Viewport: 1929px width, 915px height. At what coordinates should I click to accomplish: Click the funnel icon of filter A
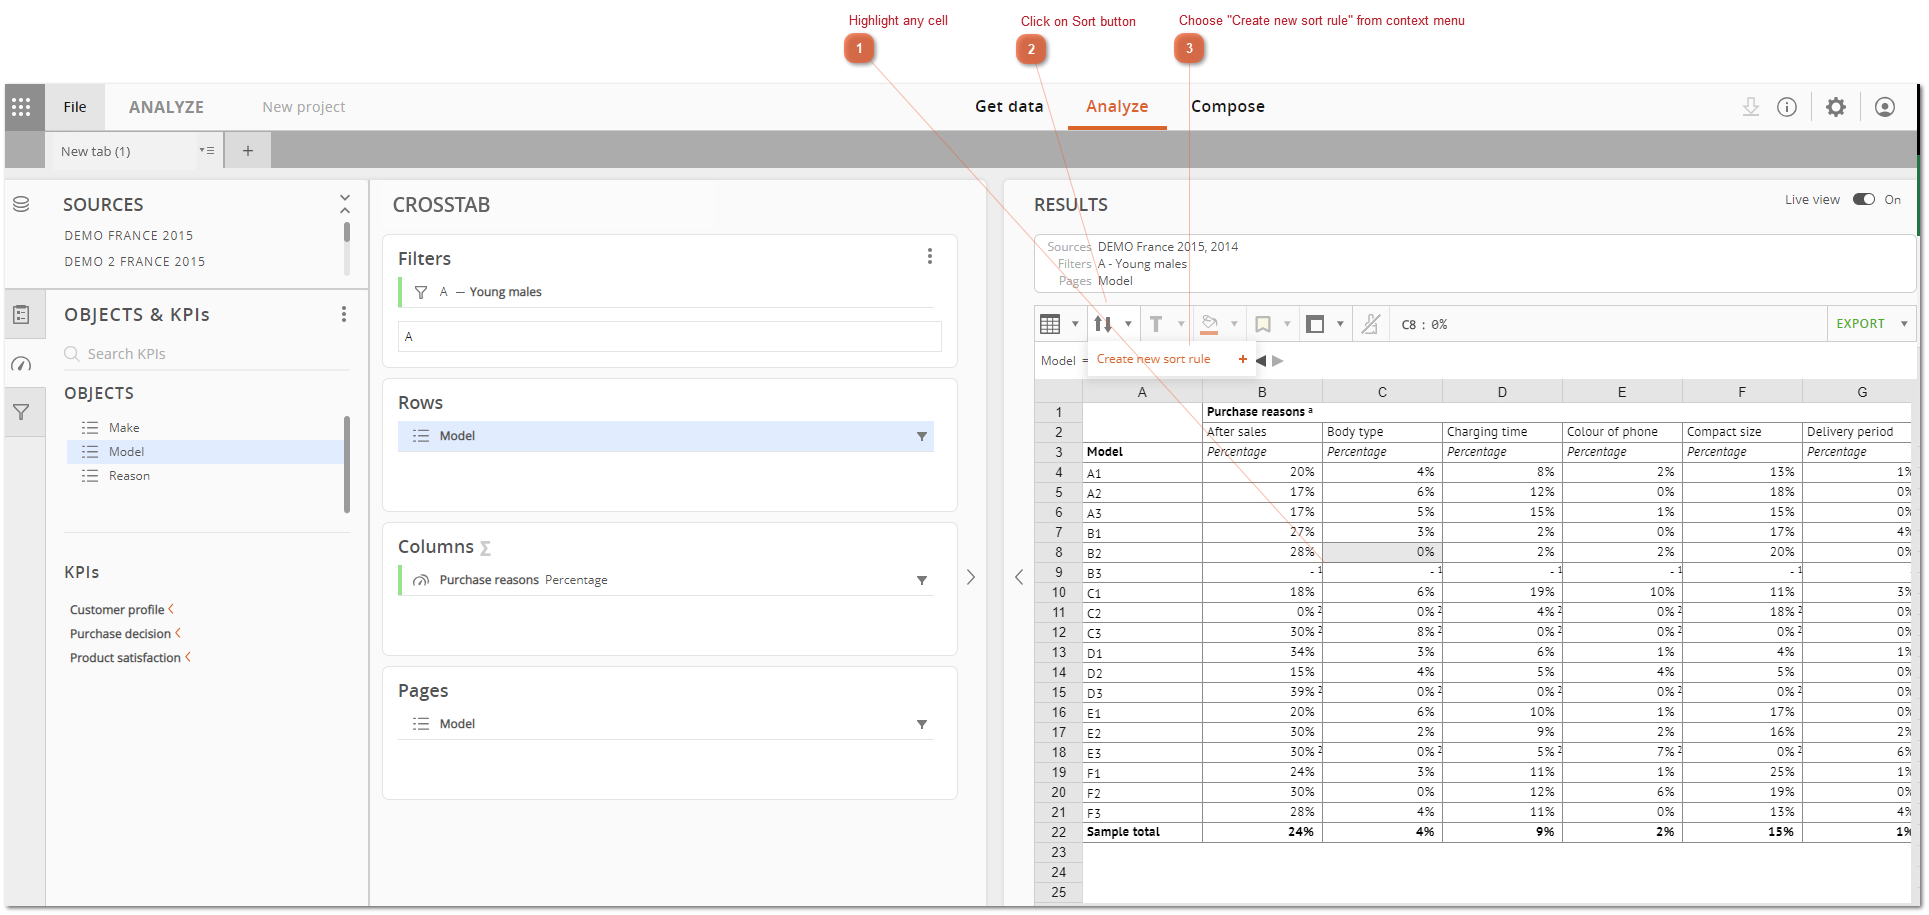click(421, 292)
